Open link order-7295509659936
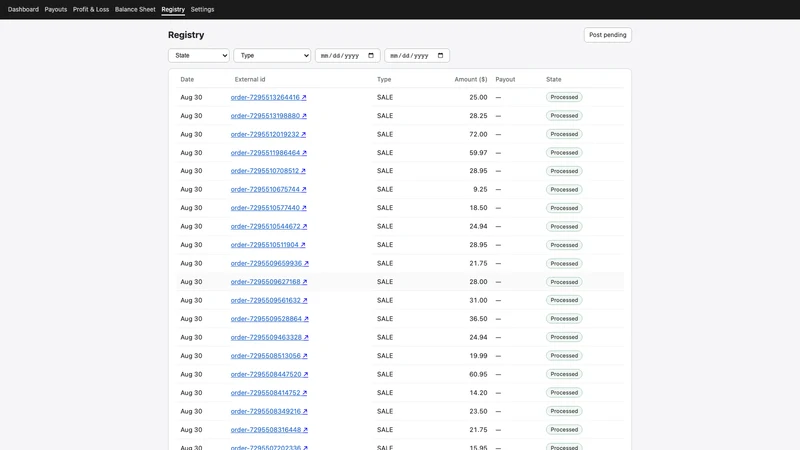Image resolution: width=800 pixels, height=450 pixels. [x=269, y=263]
